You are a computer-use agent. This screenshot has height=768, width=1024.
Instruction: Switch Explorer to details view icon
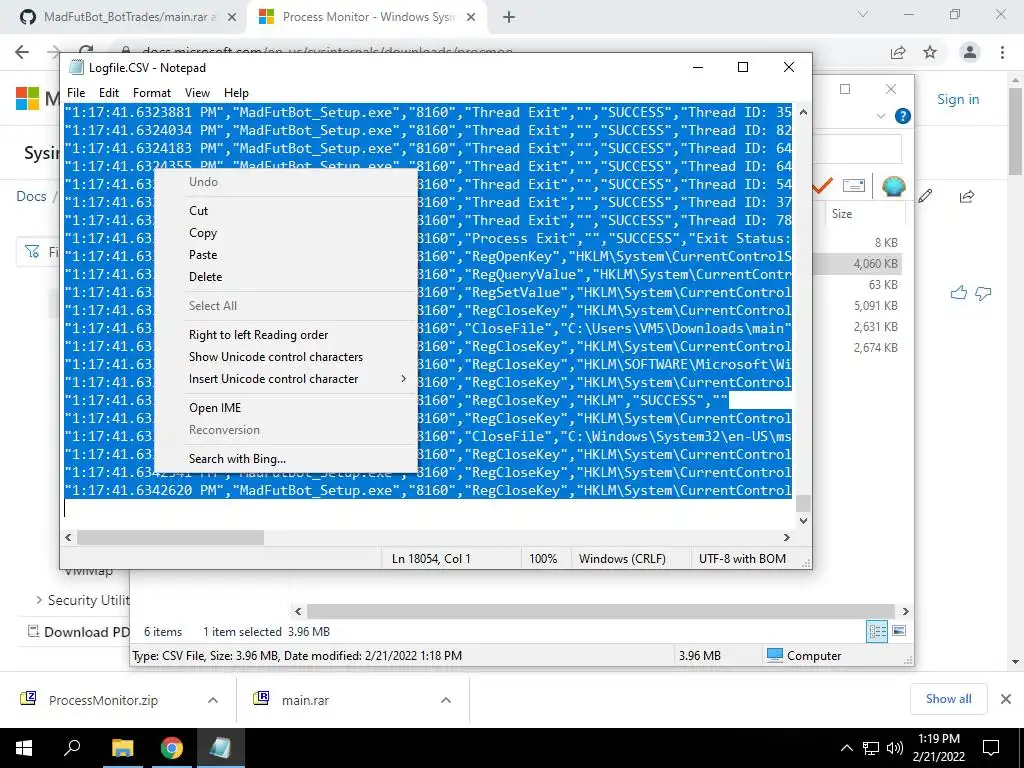tap(877, 631)
